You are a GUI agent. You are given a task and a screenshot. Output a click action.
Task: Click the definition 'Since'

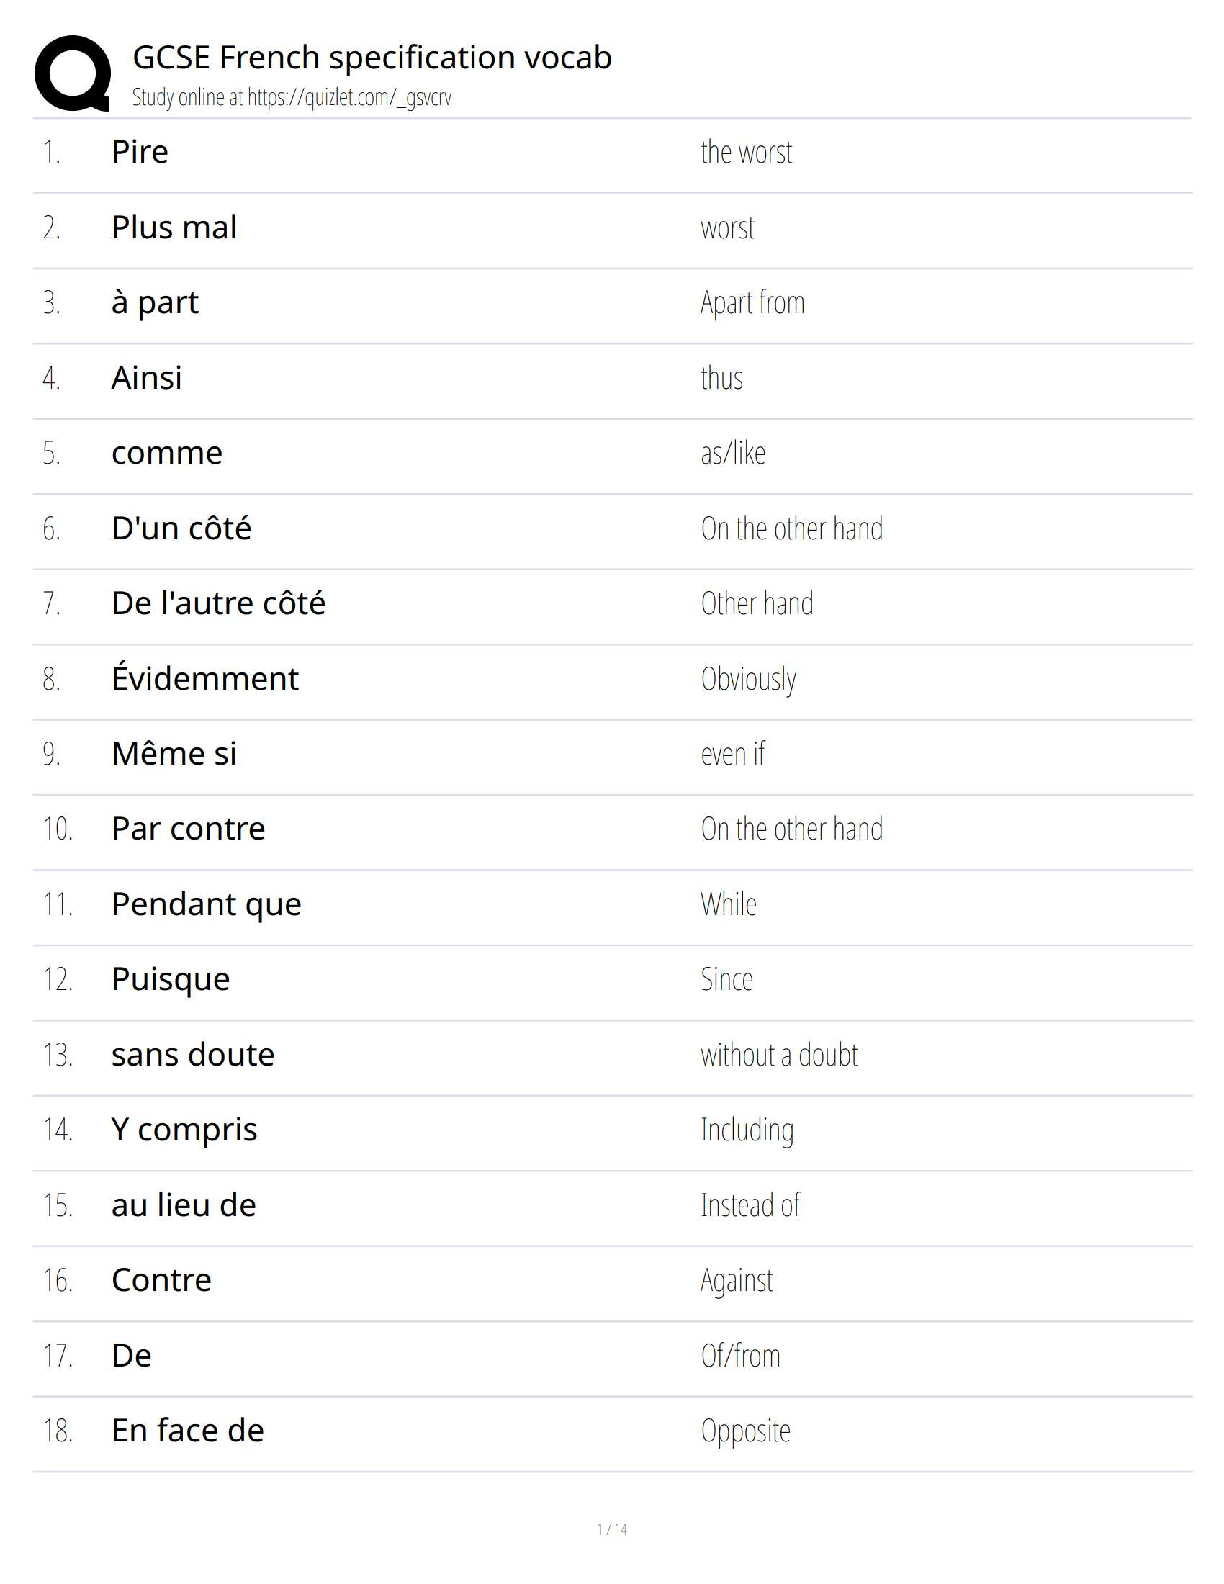coord(726,979)
